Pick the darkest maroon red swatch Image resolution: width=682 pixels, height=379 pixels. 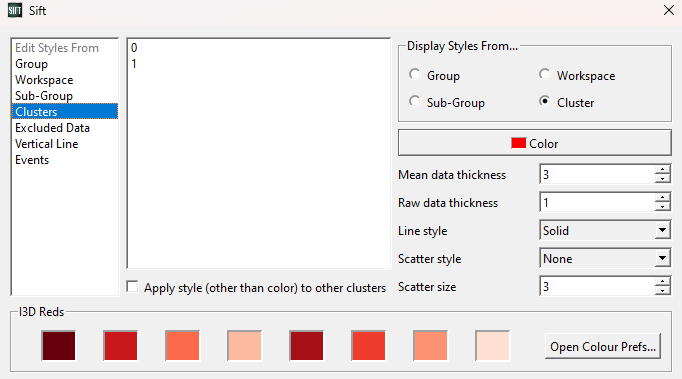pyautogui.click(x=59, y=346)
